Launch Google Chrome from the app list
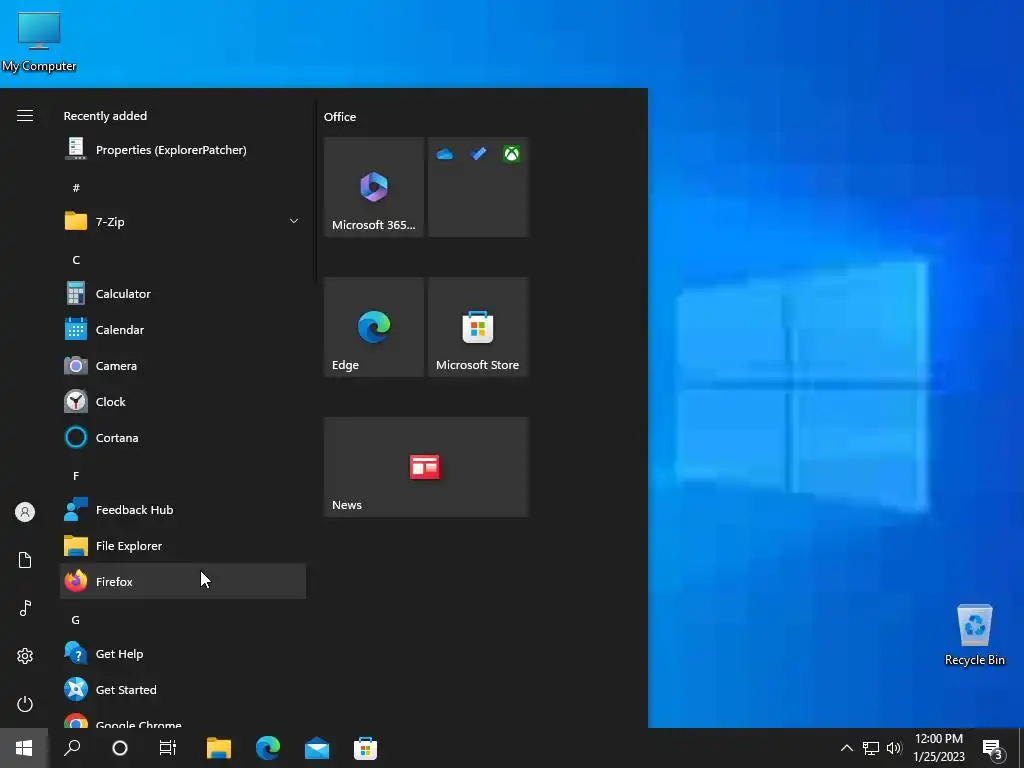 click(x=183, y=719)
